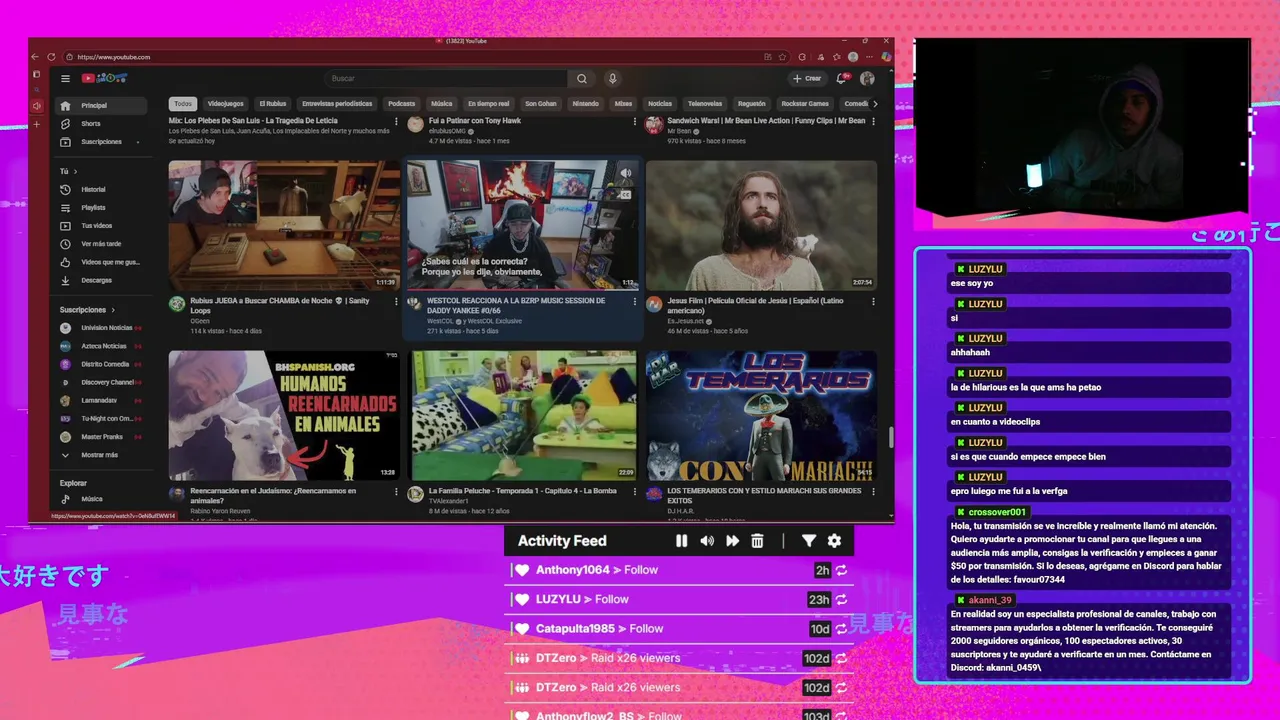
Task: Go to Principal in YouTube sidebar
Action: [x=100, y=106]
